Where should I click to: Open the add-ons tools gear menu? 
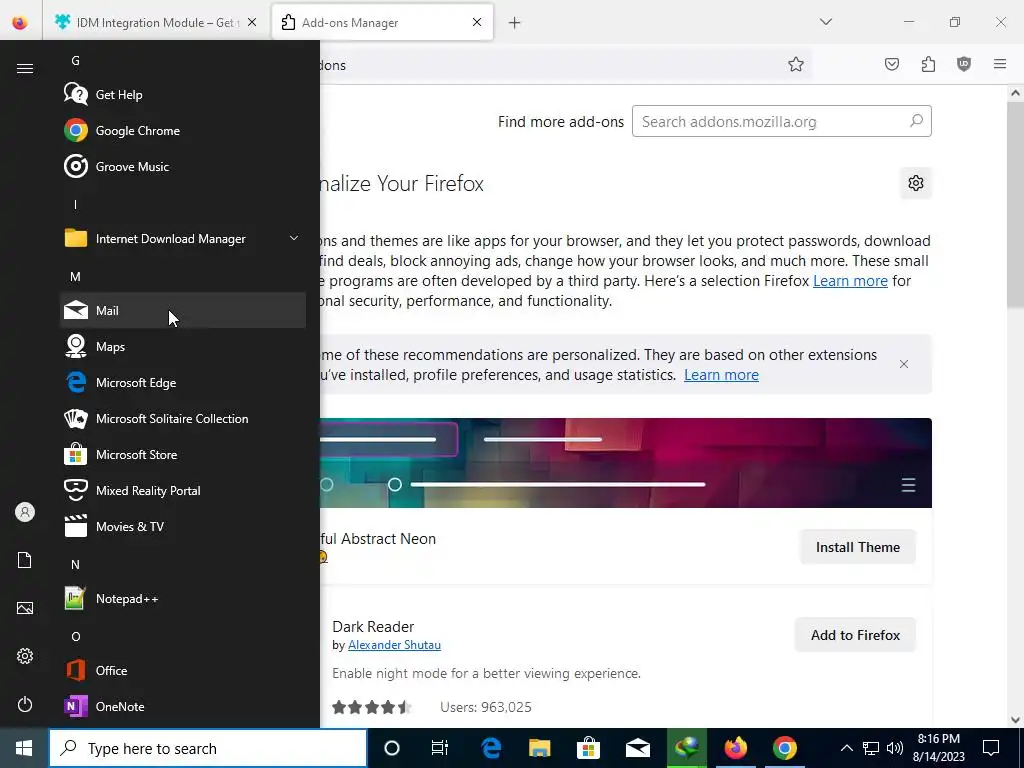click(x=916, y=183)
